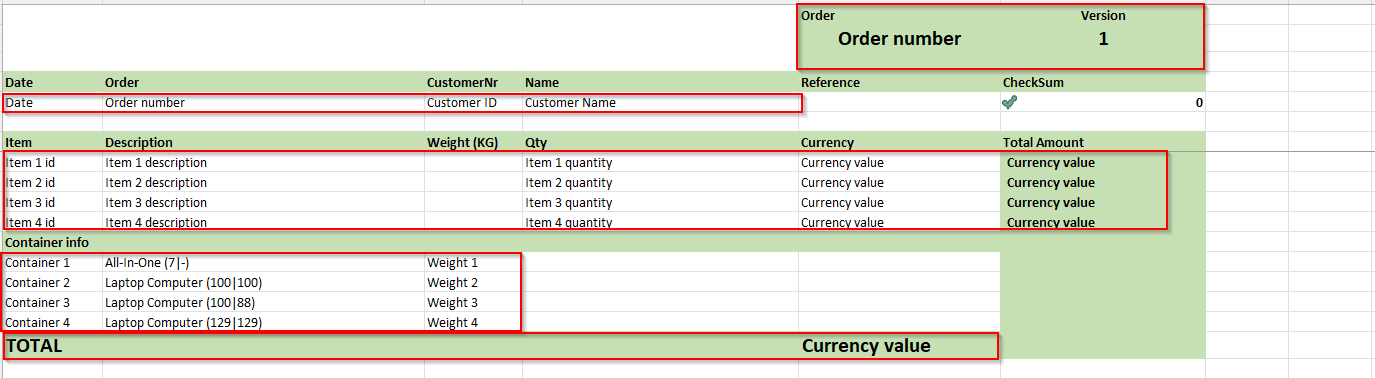Click the Weight (KG) column header

(473, 142)
